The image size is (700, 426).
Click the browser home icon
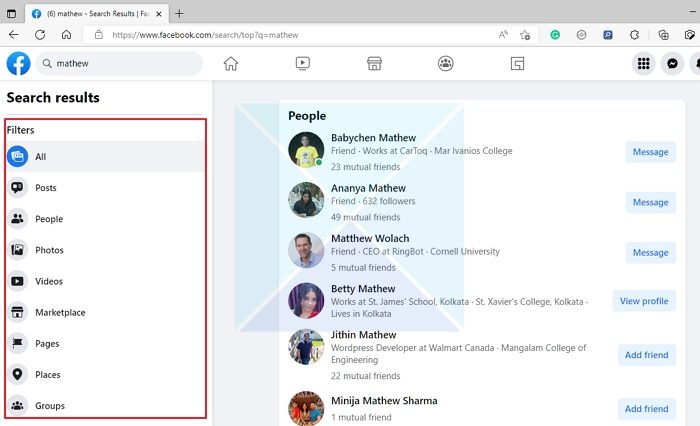pyautogui.click(x=66, y=35)
